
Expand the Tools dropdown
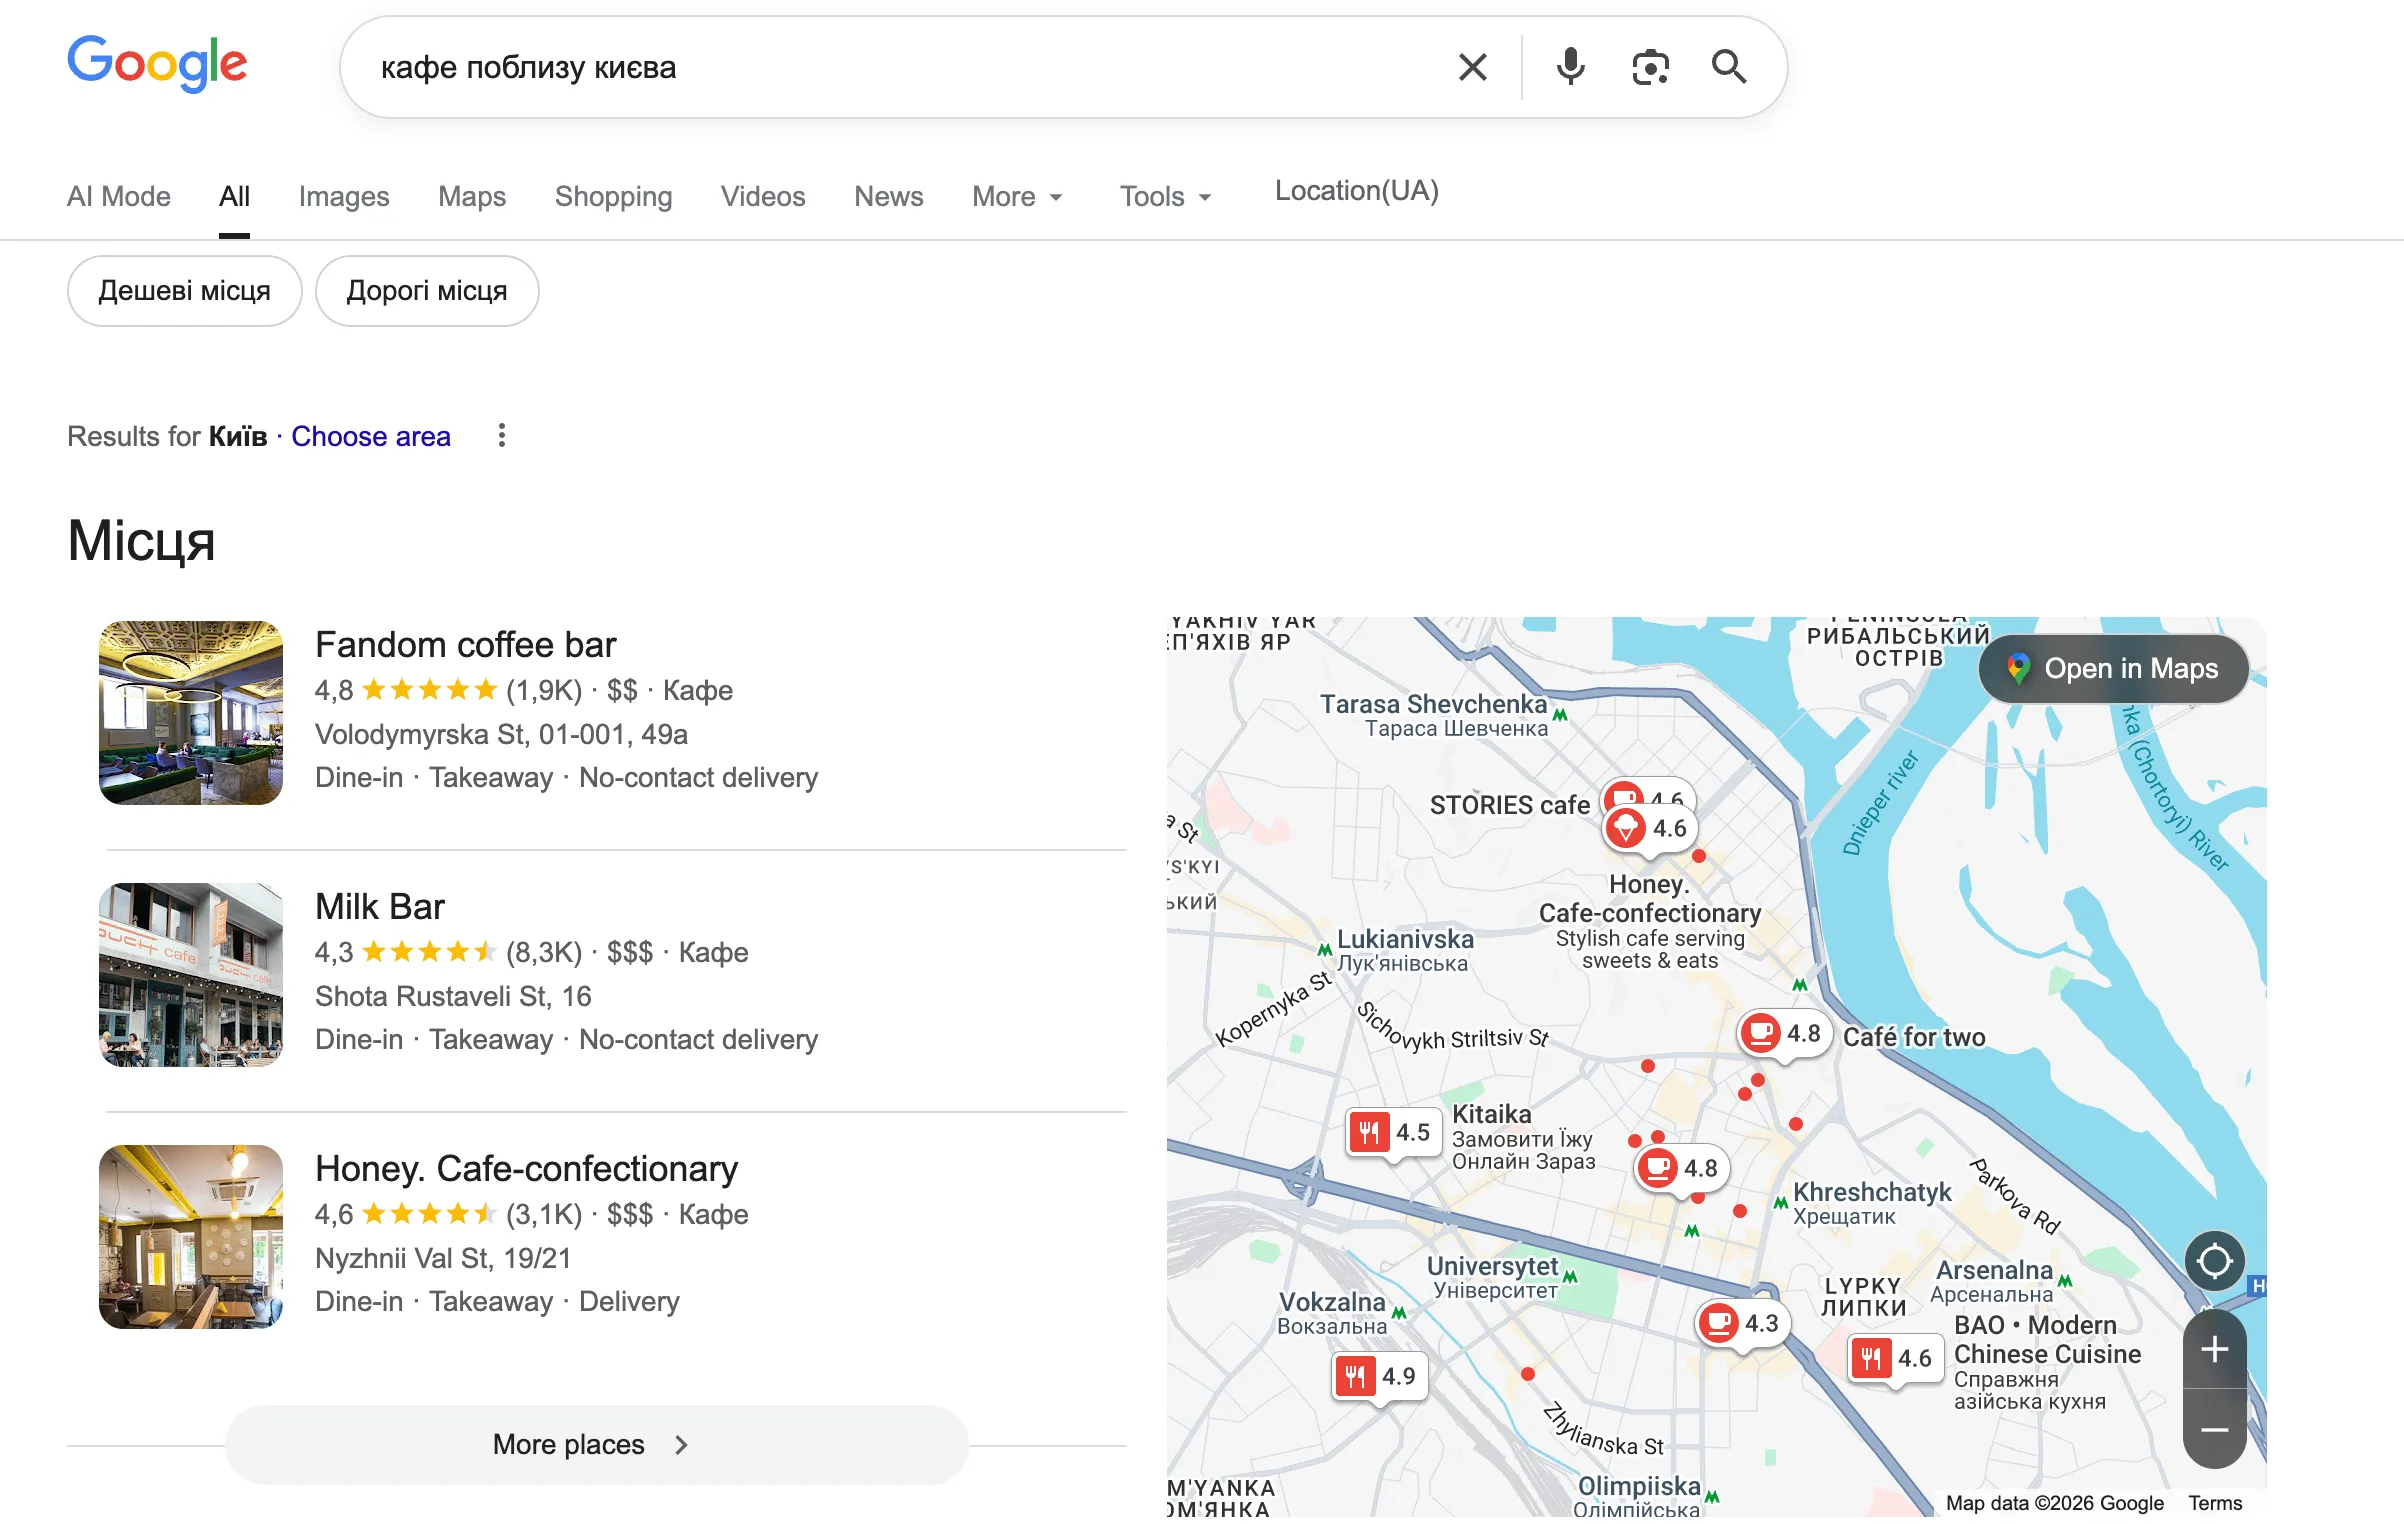click(x=1165, y=196)
